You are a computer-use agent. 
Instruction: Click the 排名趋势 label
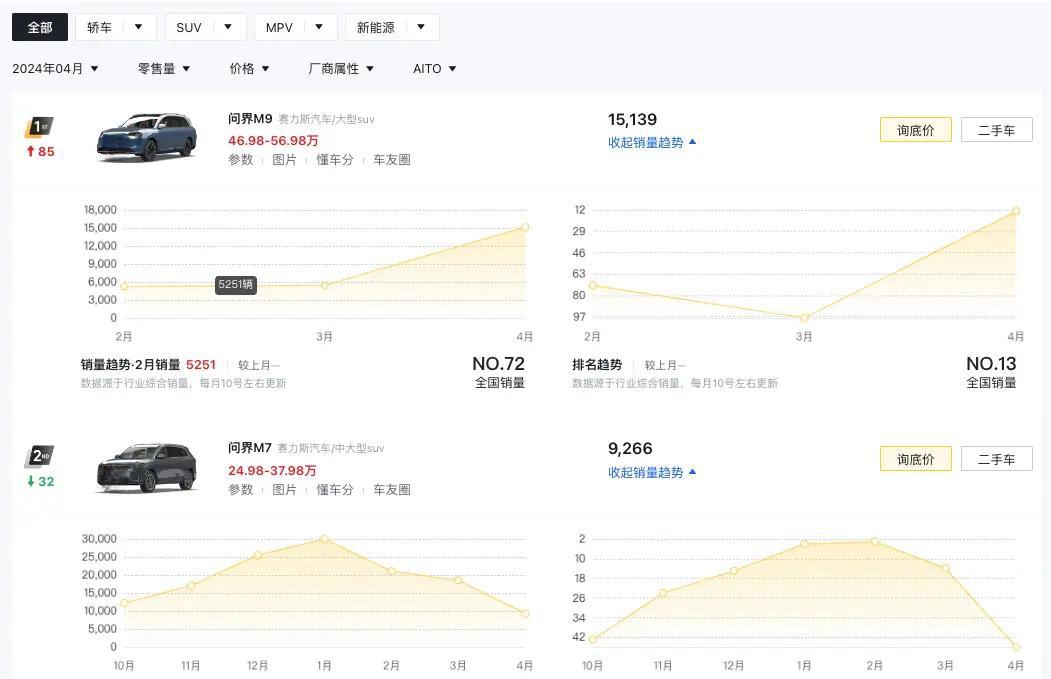pyautogui.click(x=597, y=365)
